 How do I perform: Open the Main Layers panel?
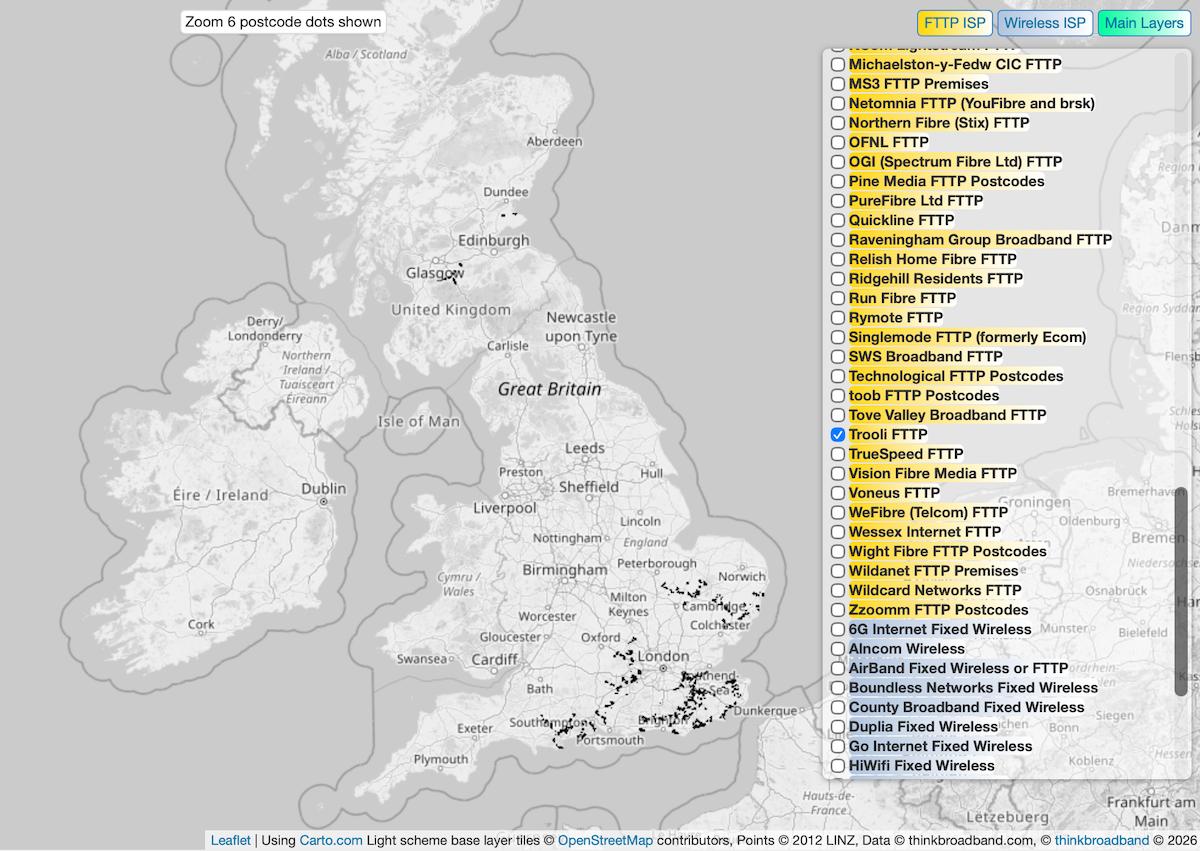pyautogui.click(x=1143, y=22)
